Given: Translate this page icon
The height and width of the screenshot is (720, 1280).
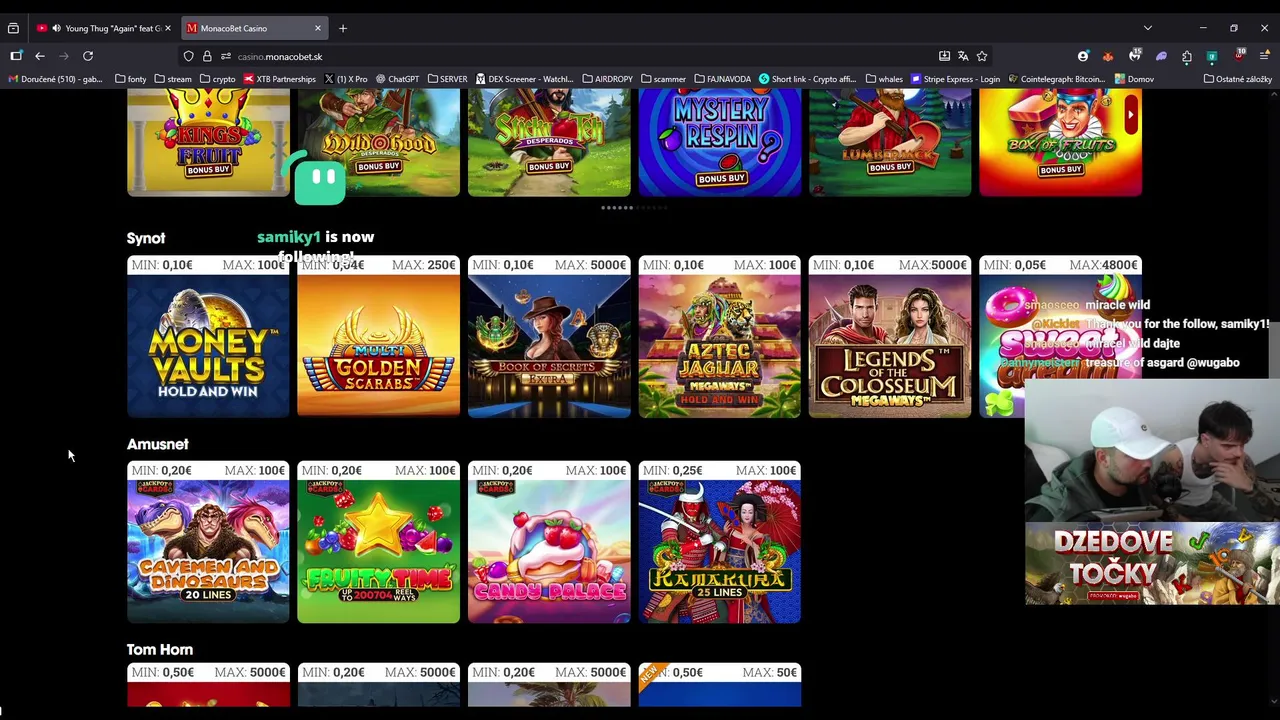Looking at the screenshot, I should [963, 56].
